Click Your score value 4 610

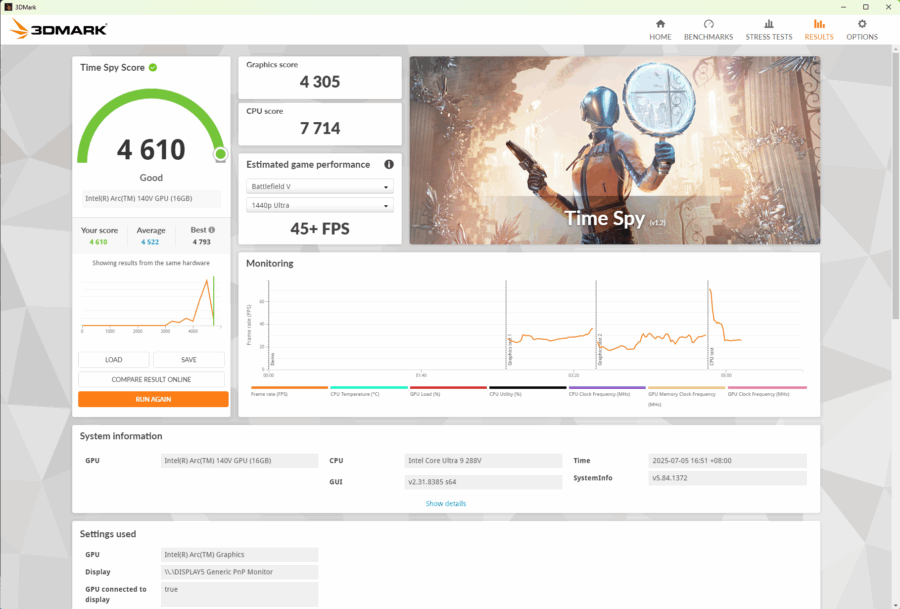click(98, 242)
